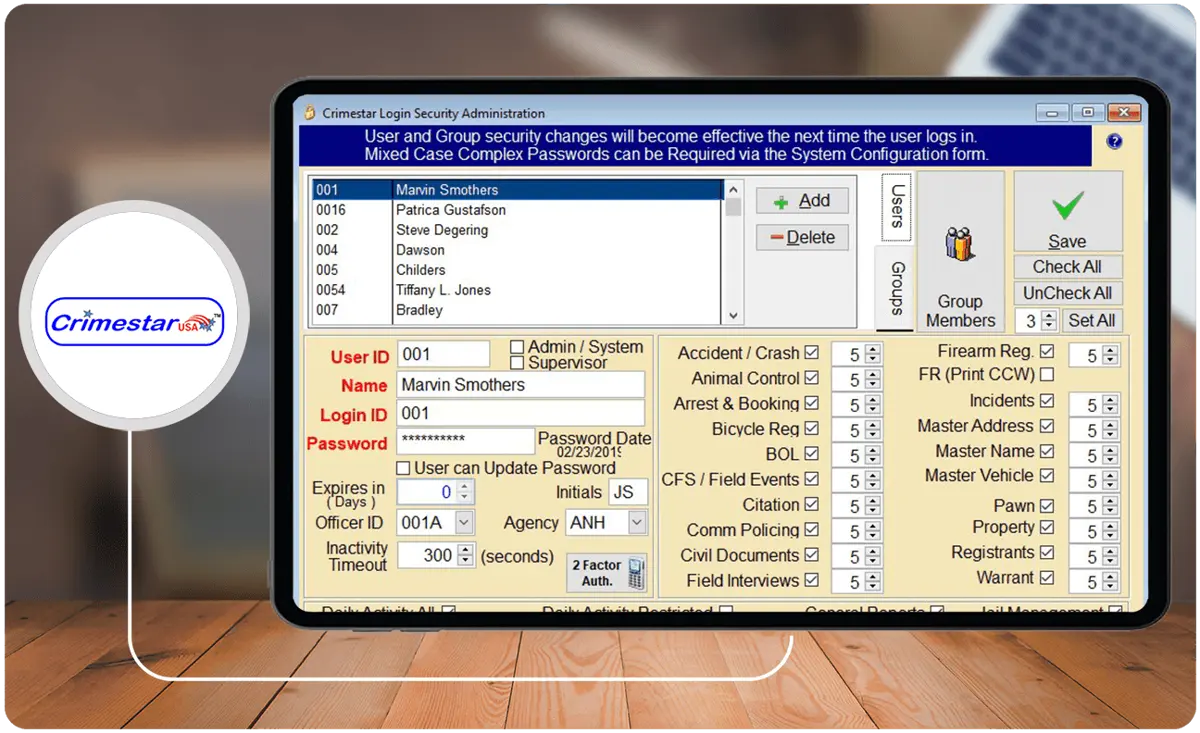Adjust the Firearm Reg. level spinner
The height and width of the screenshot is (733, 1200).
[x=1110, y=355]
